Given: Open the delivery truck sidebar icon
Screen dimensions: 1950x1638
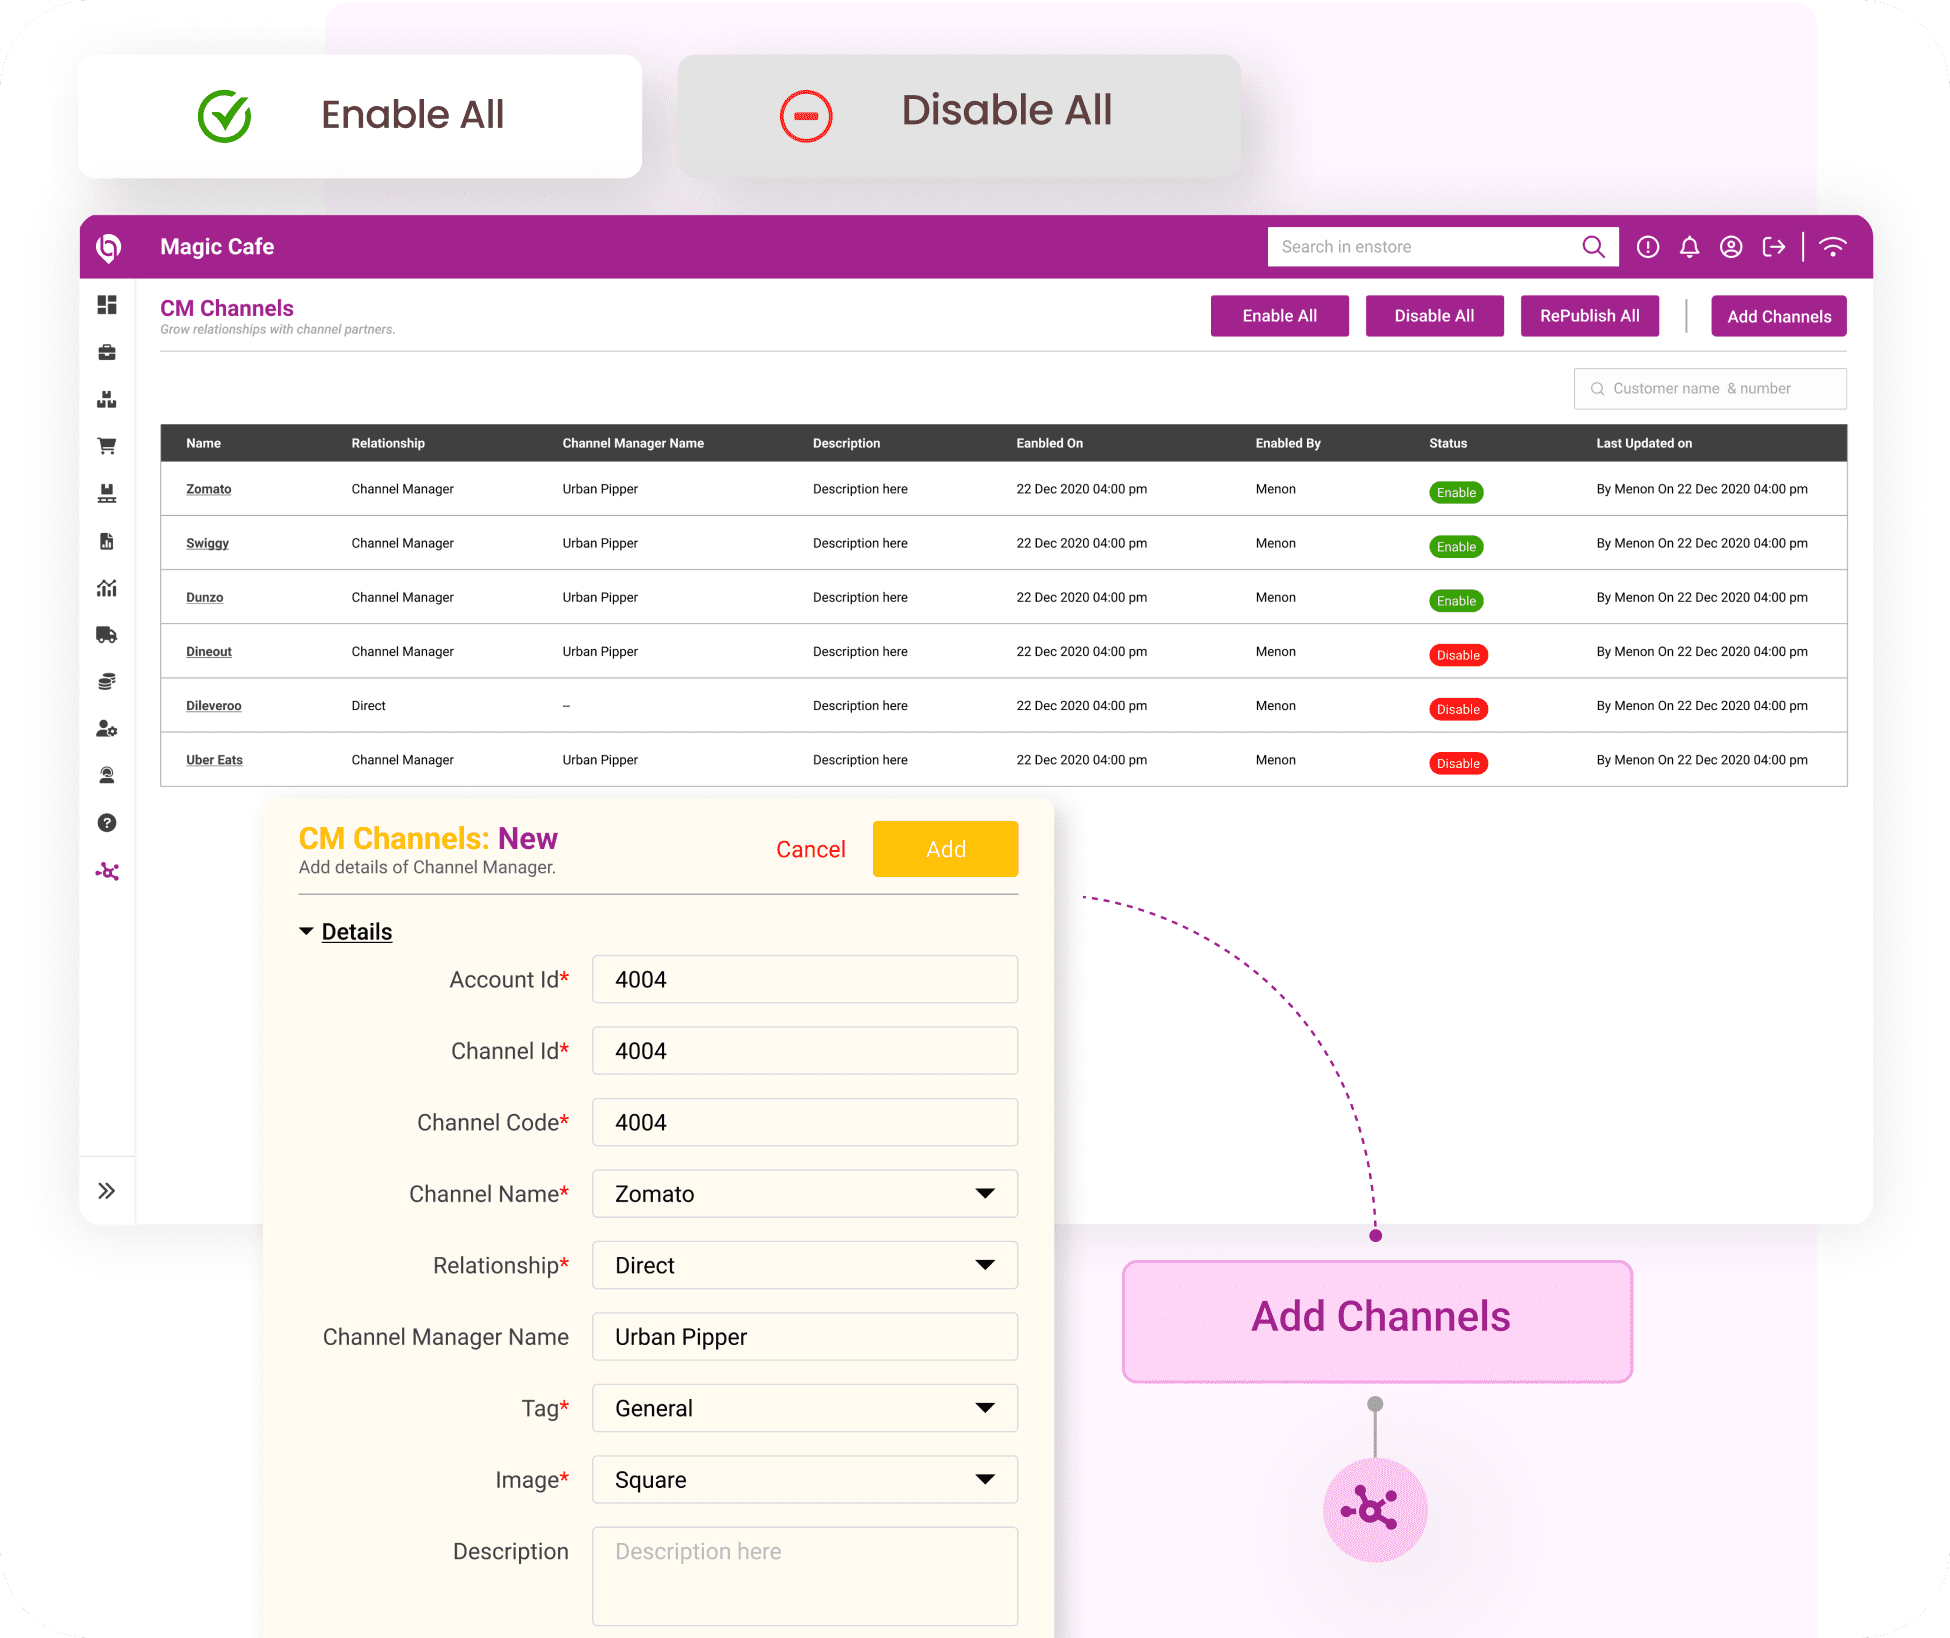Looking at the screenshot, I should (x=107, y=635).
